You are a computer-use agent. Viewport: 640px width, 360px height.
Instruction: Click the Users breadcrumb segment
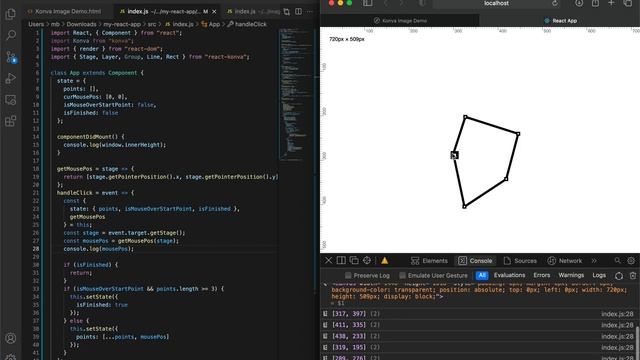[x=36, y=24]
